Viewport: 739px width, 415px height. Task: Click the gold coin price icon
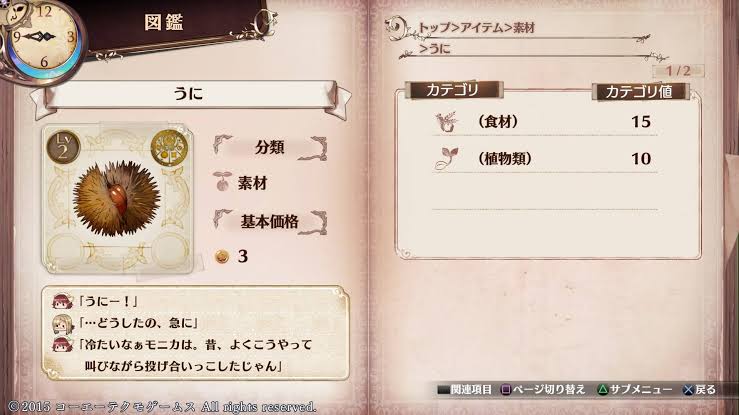222,256
